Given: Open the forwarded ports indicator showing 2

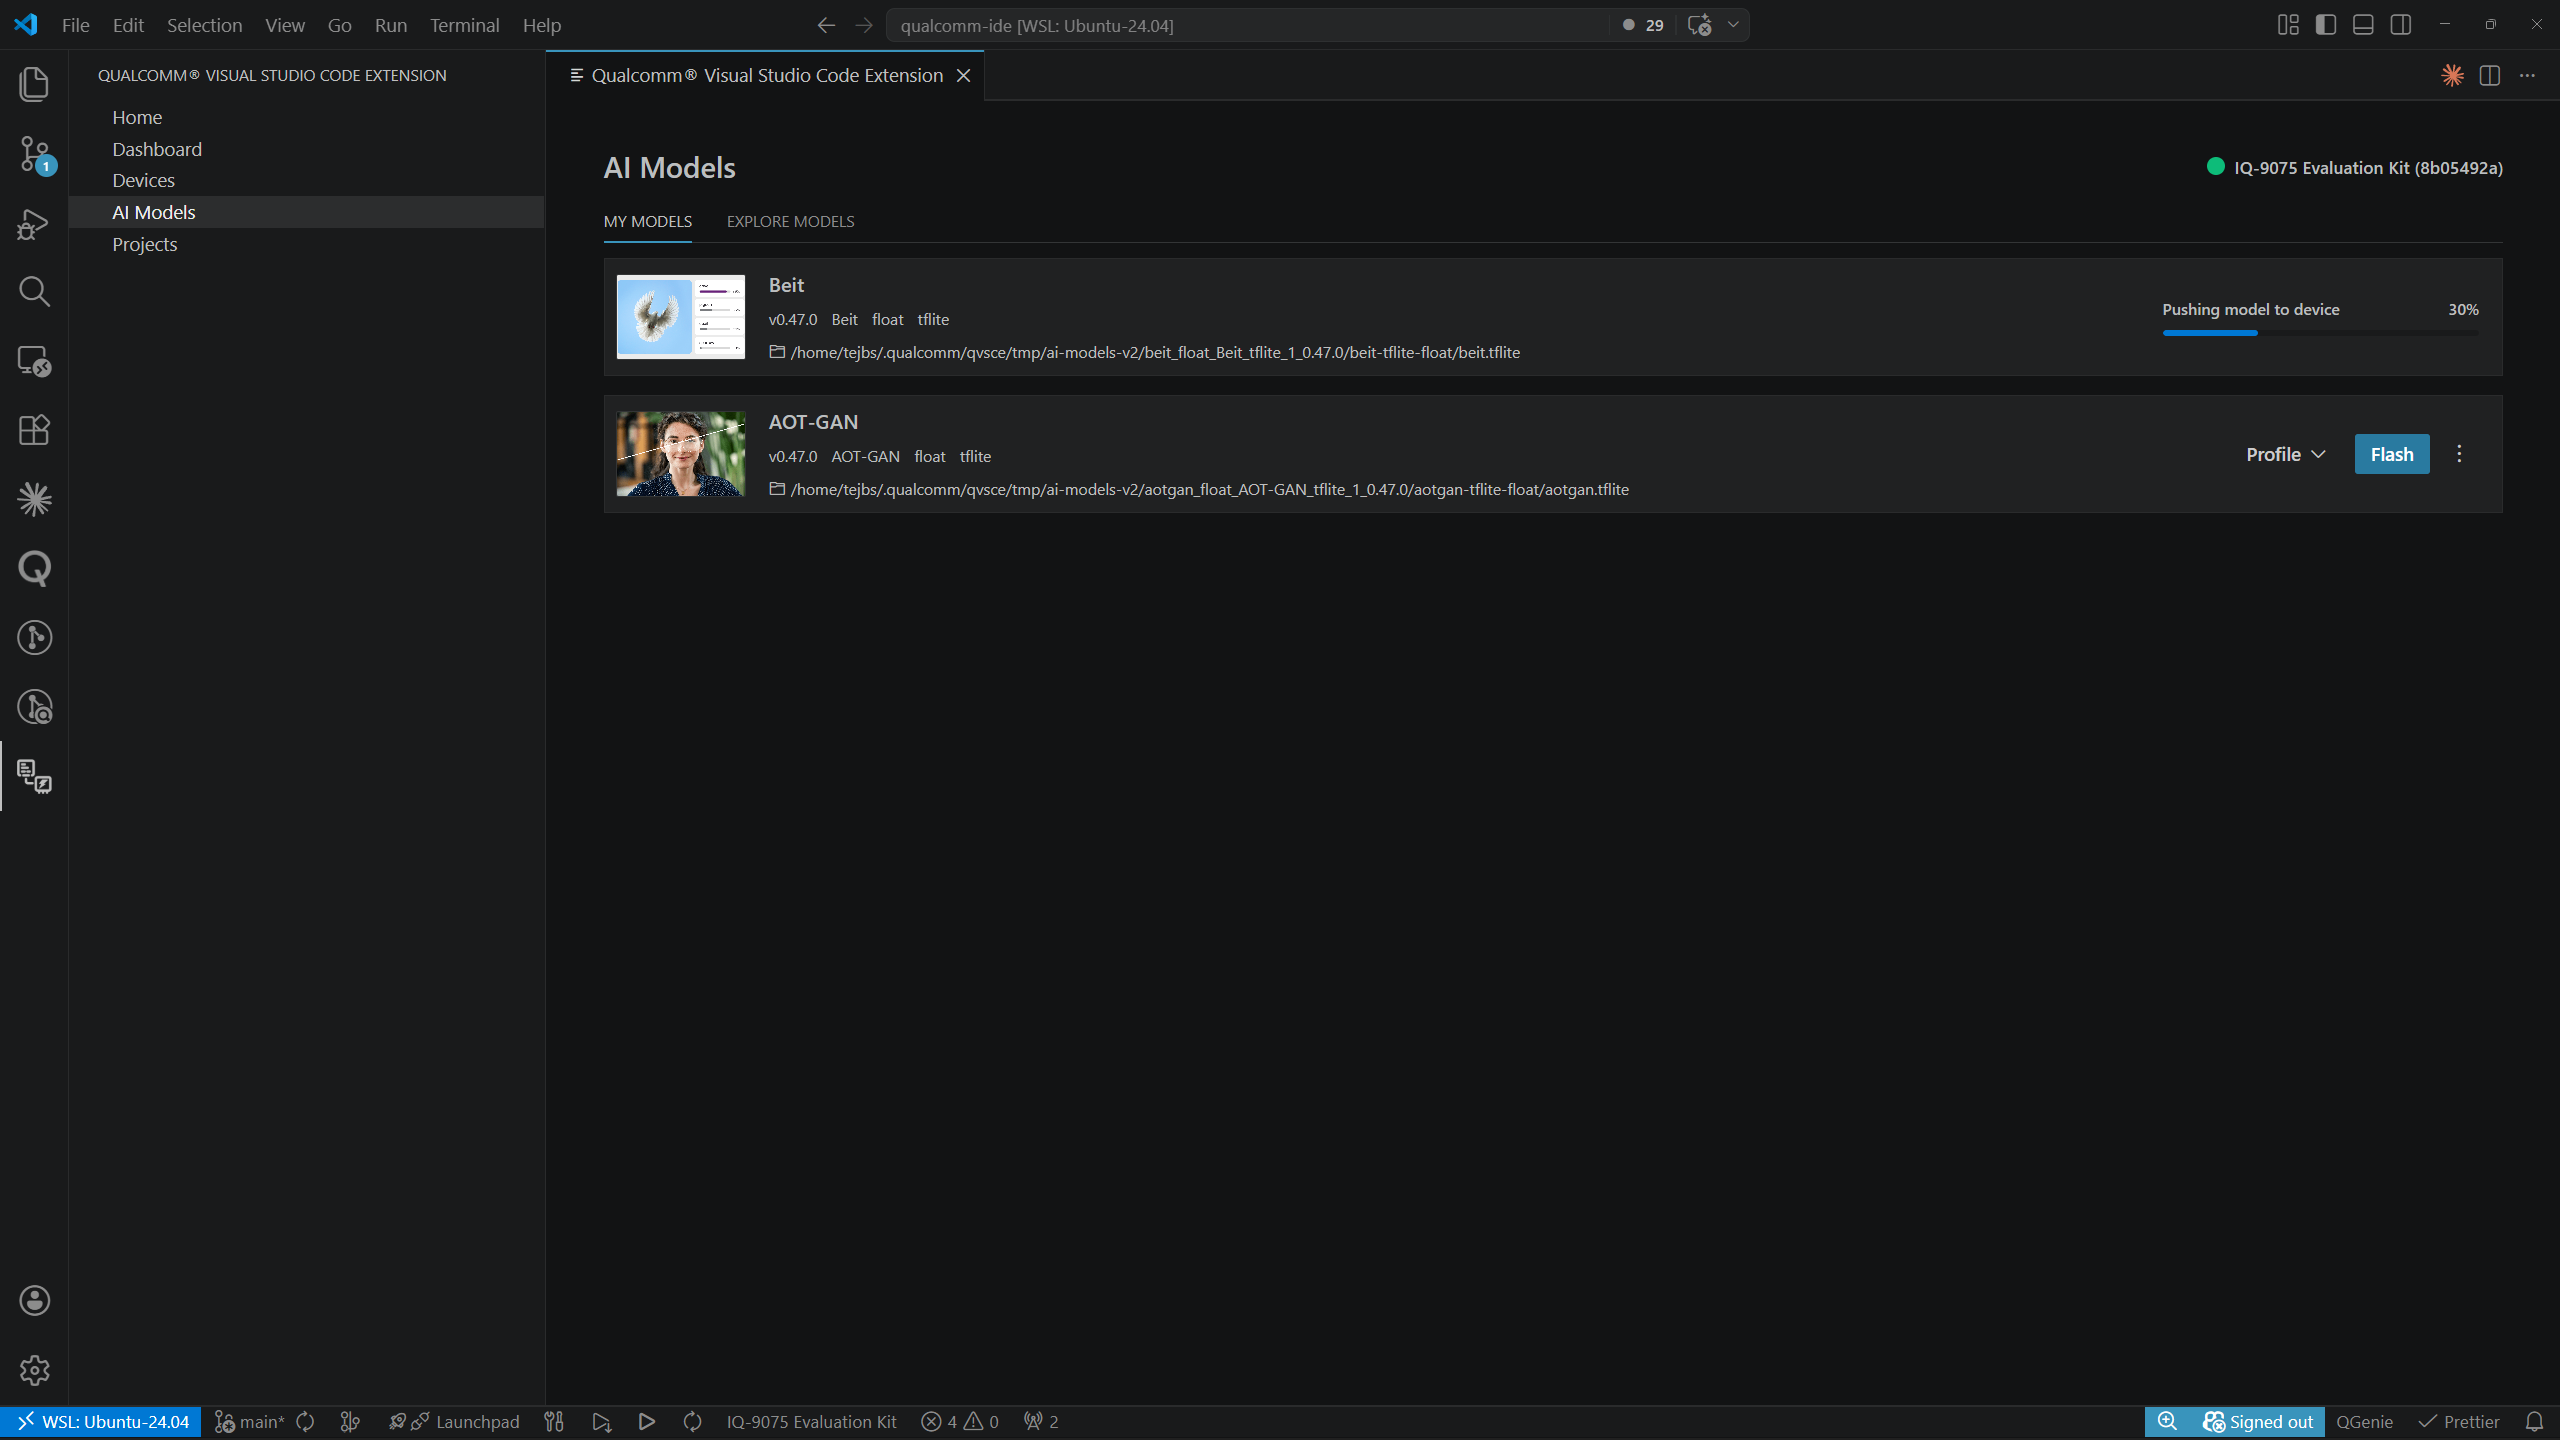Looking at the screenshot, I should (1041, 1421).
